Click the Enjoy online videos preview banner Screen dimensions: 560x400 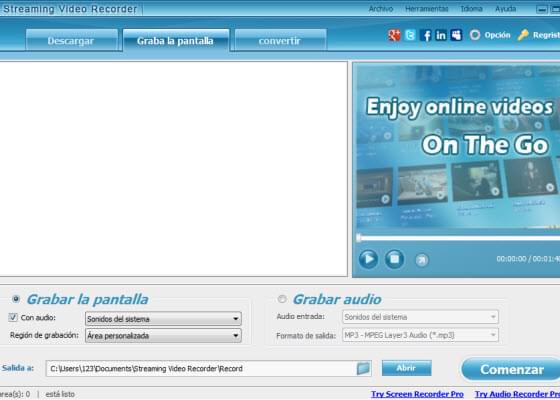point(458,147)
